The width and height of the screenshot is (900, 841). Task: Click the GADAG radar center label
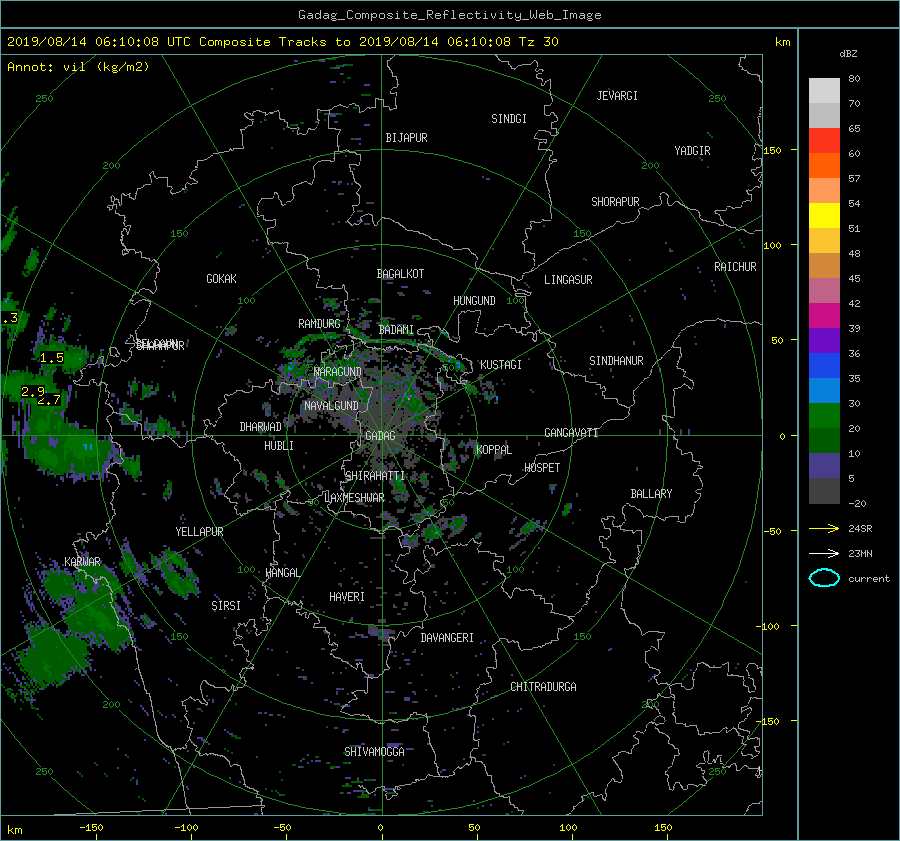[380, 436]
